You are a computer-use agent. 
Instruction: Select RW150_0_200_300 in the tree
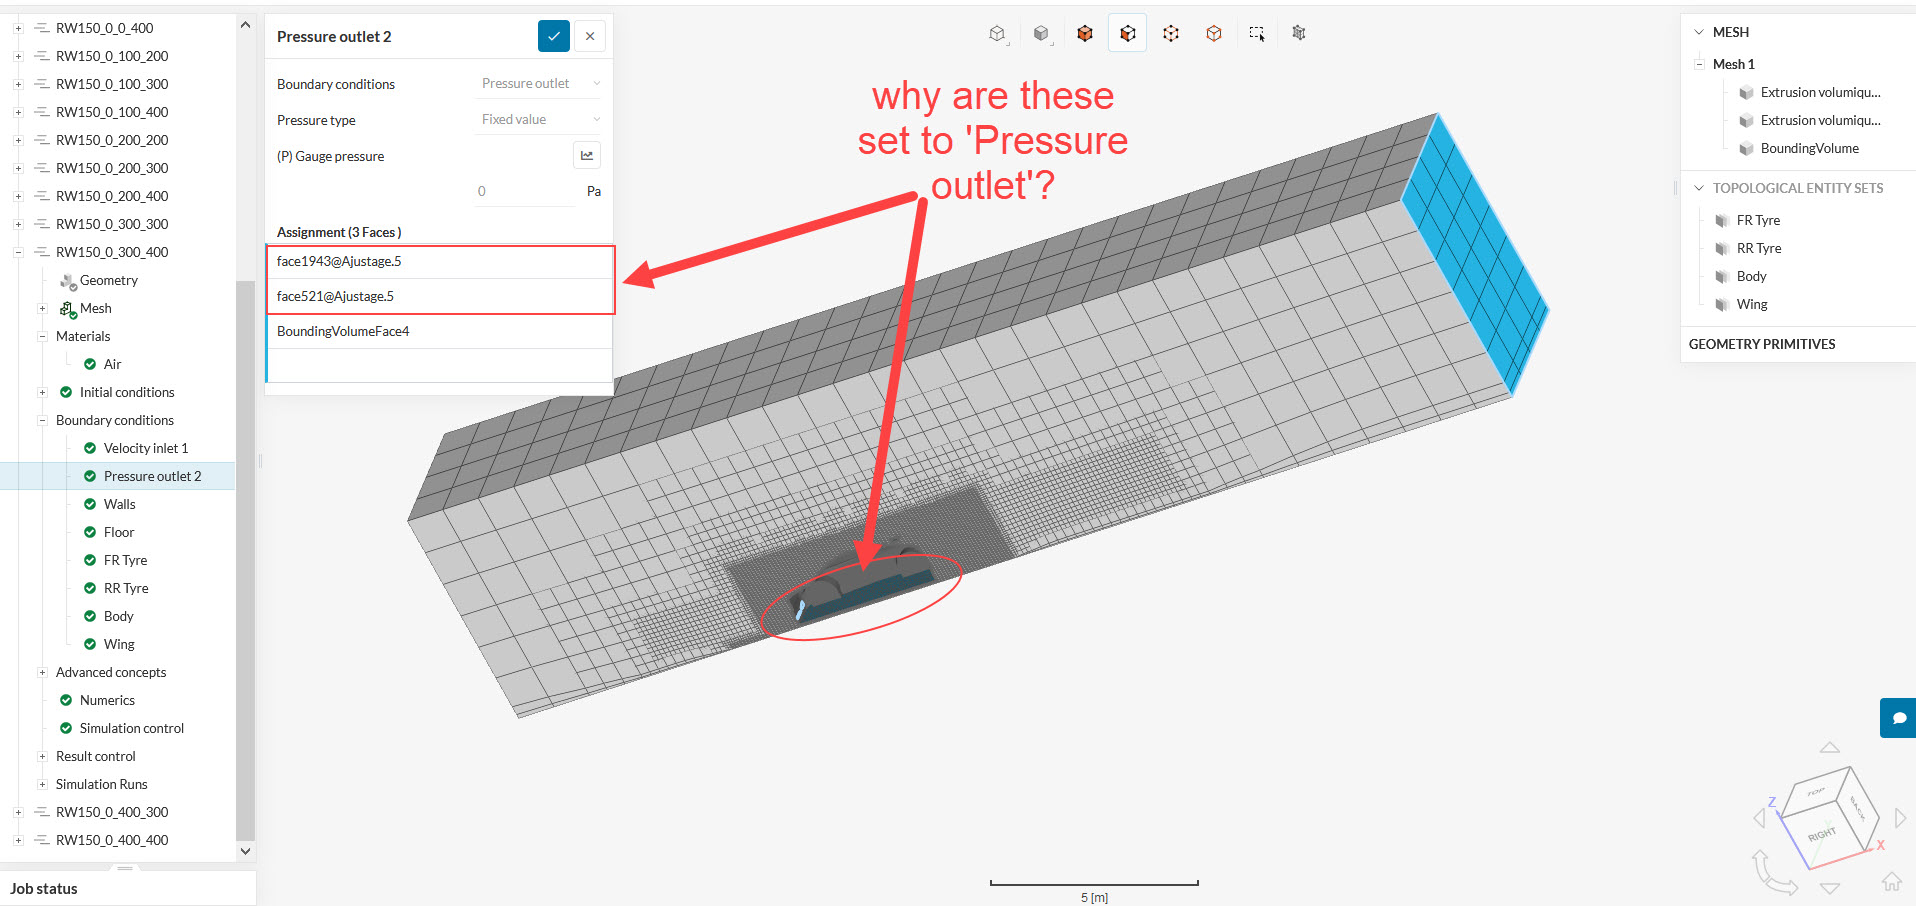pyautogui.click(x=112, y=168)
